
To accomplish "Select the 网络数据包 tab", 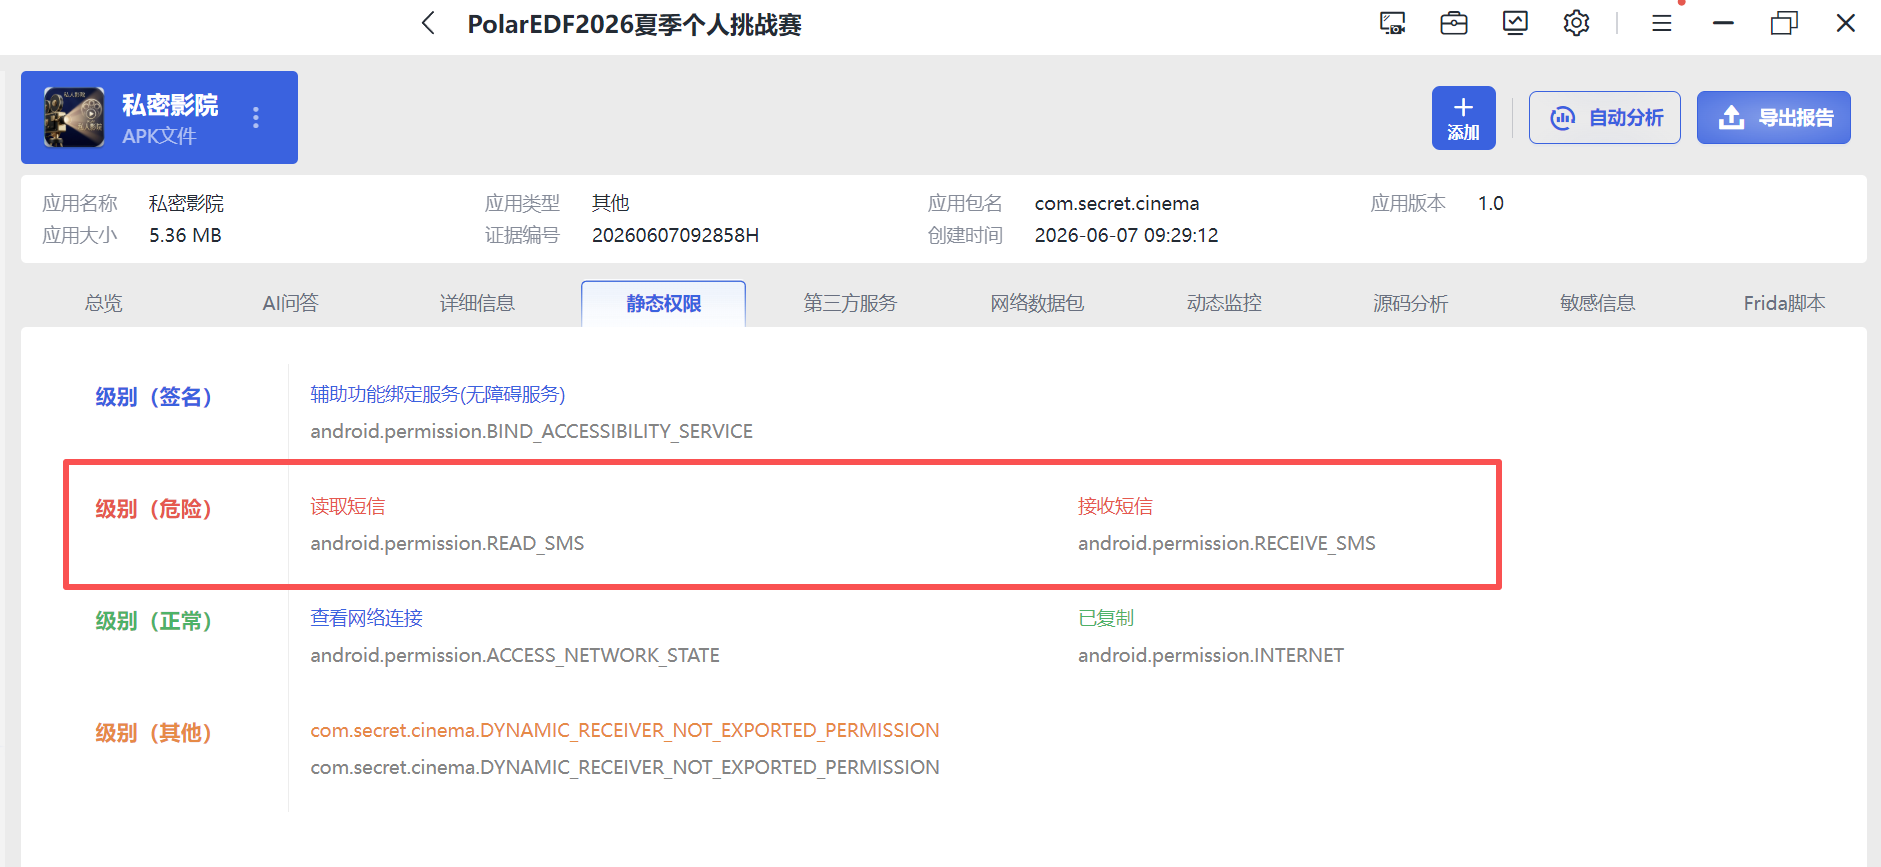I will (1037, 303).
